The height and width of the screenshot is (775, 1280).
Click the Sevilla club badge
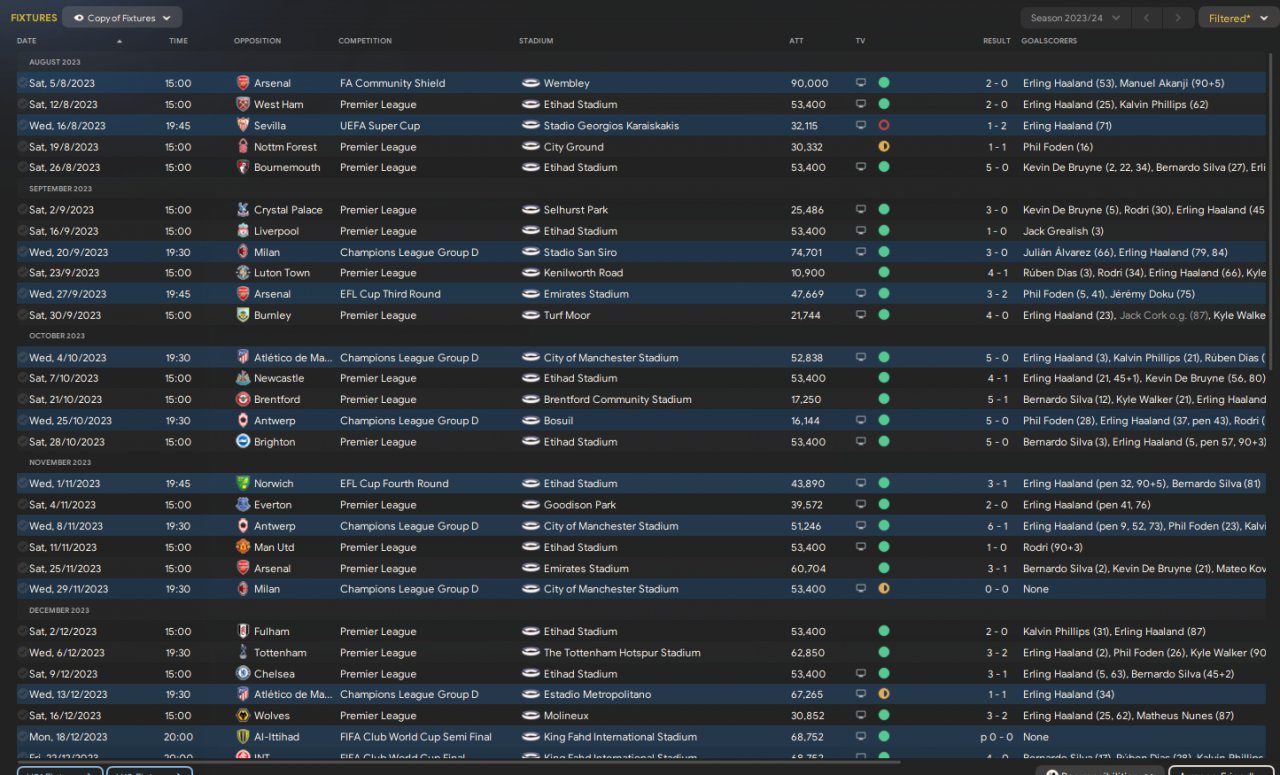(243, 125)
